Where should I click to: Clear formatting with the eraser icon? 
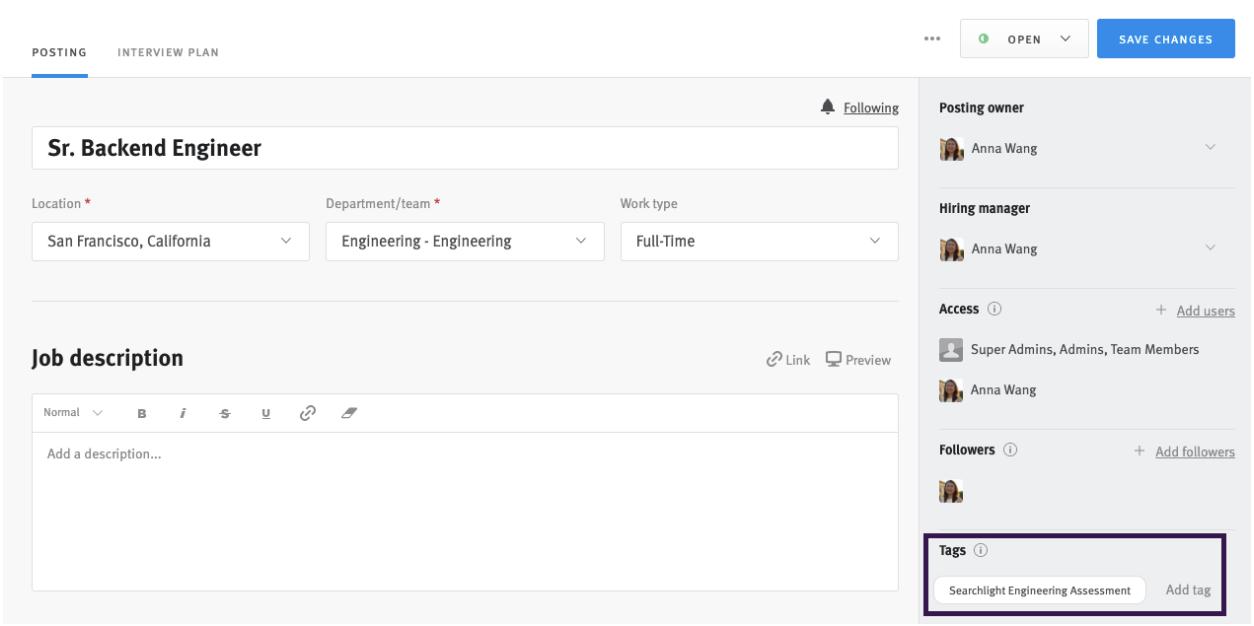(x=349, y=412)
